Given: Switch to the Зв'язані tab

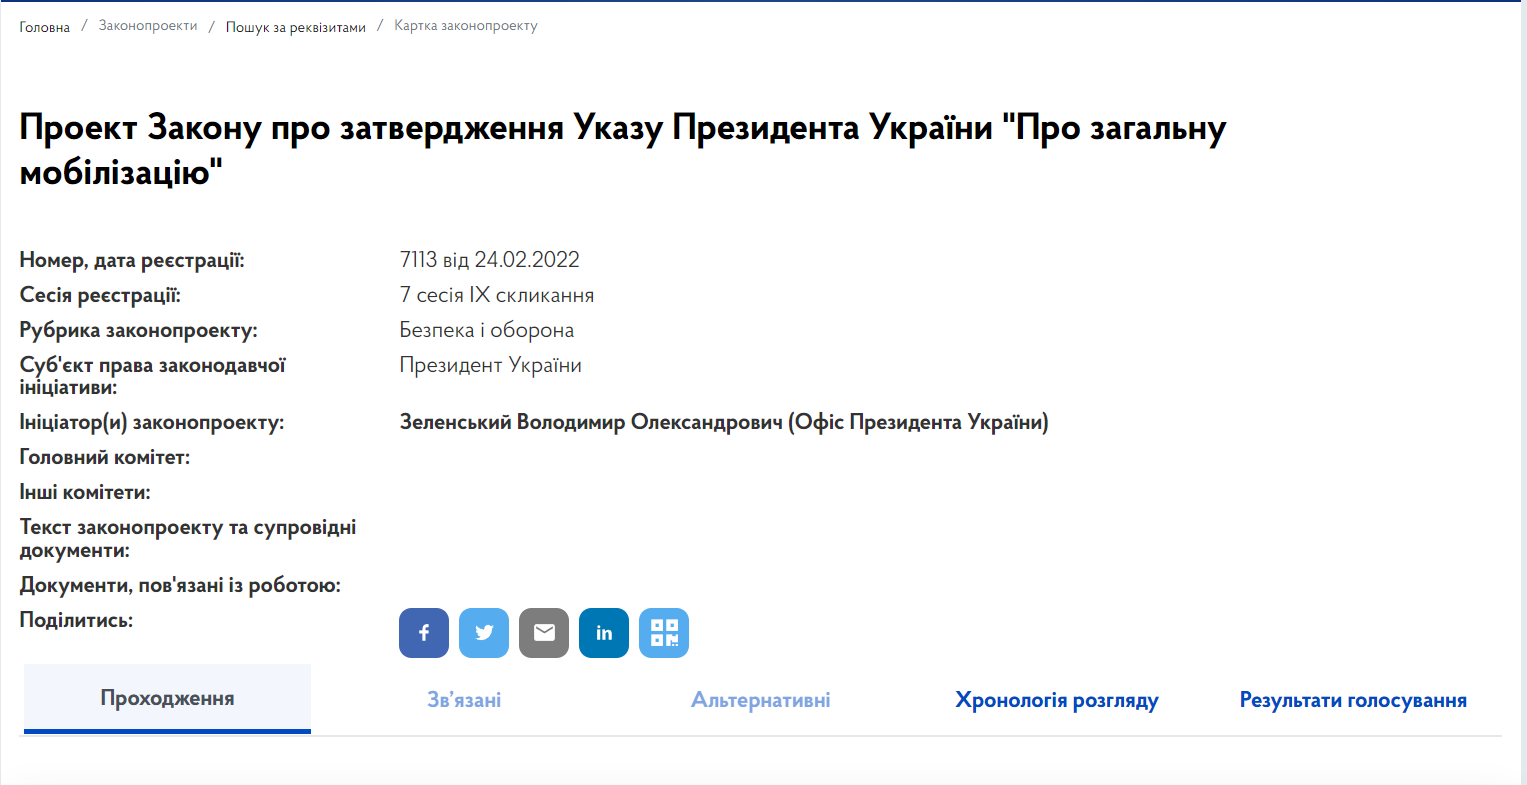Looking at the screenshot, I should click(x=464, y=700).
